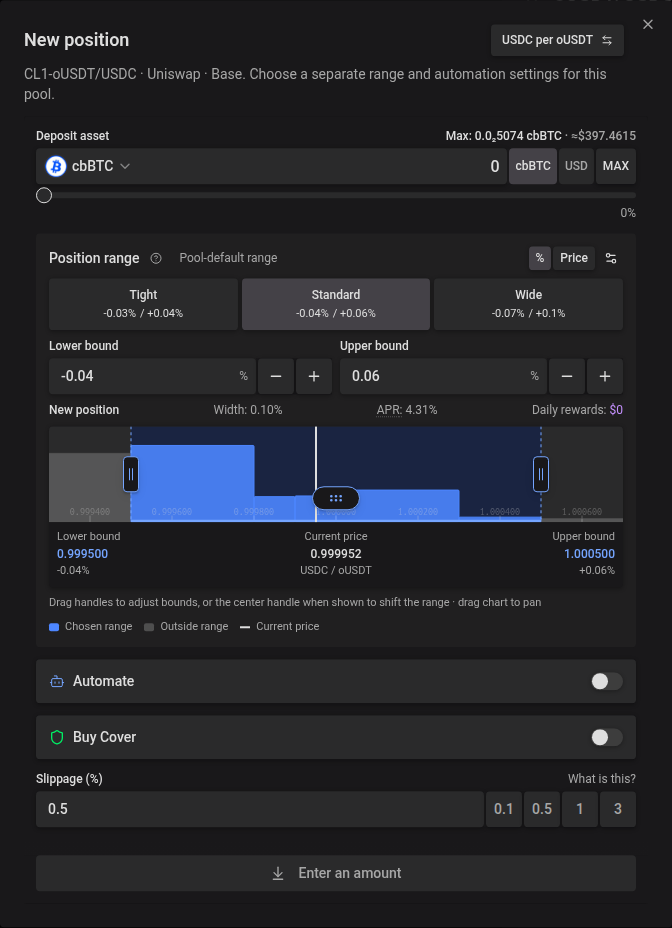Click the Daily rewards $0 value
The width and height of the screenshot is (672, 928).
coord(616,410)
